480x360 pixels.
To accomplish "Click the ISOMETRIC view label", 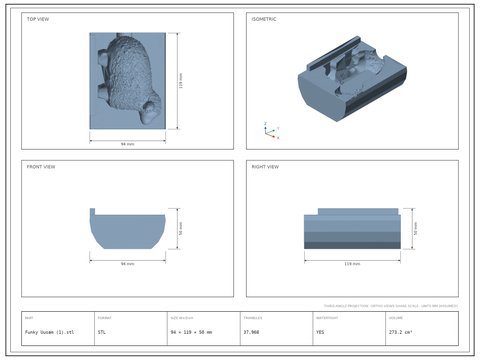I will (x=264, y=19).
